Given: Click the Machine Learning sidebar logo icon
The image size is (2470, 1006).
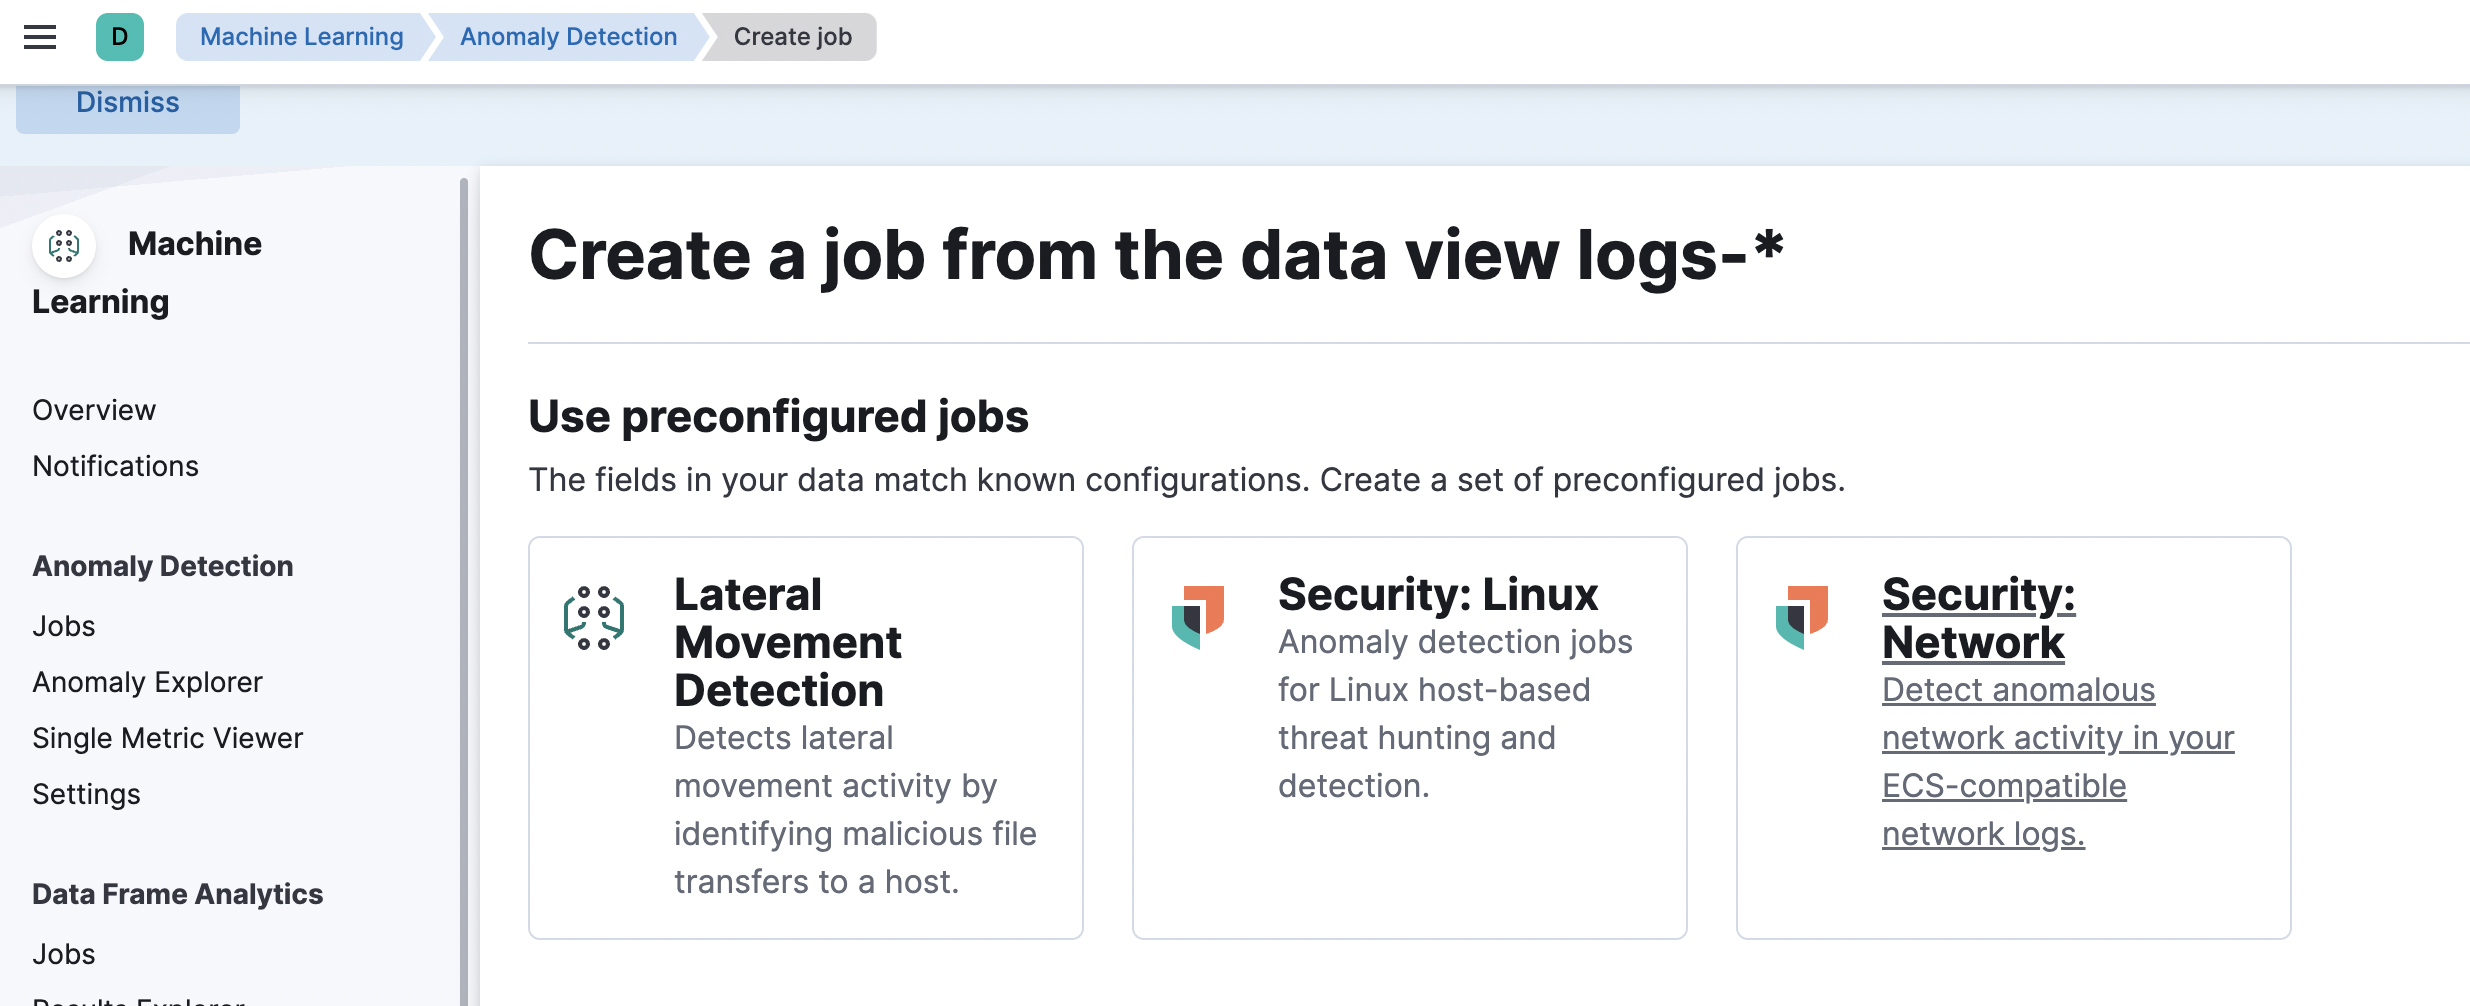Looking at the screenshot, I should (x=64, y=245).
